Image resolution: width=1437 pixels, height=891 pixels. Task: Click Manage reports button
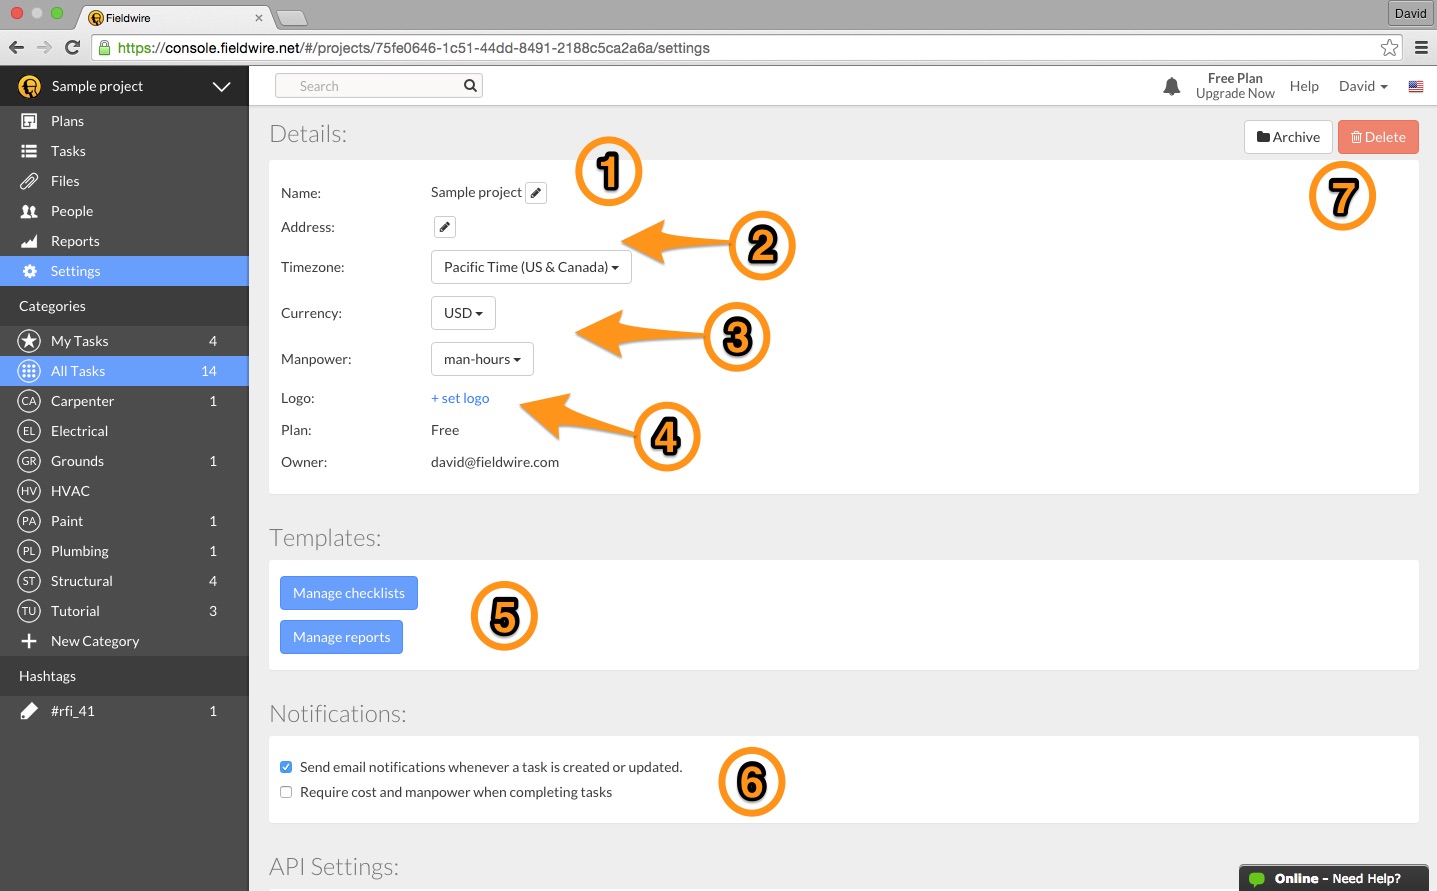[342, 637]
